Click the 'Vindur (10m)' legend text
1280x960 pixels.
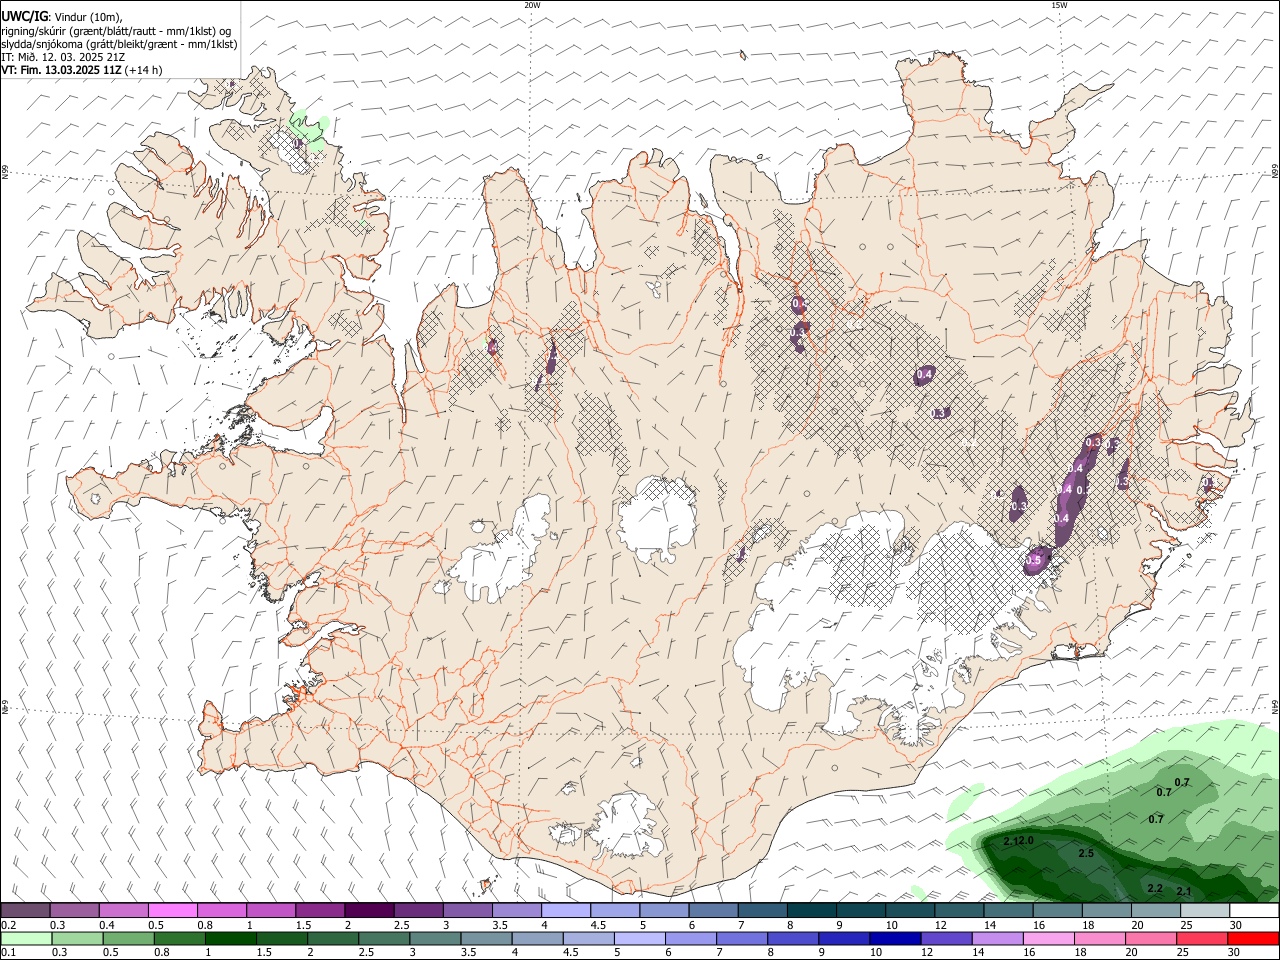pos(87,16)
